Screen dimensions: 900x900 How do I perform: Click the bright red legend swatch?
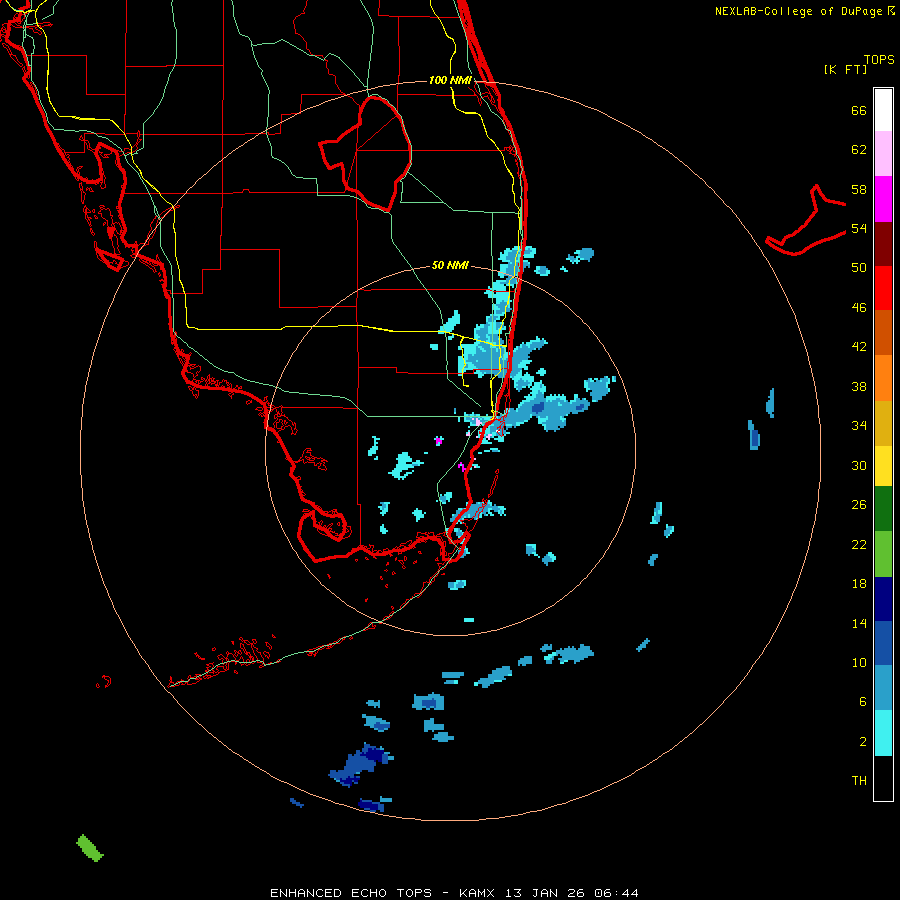click(x=883, y=288)
